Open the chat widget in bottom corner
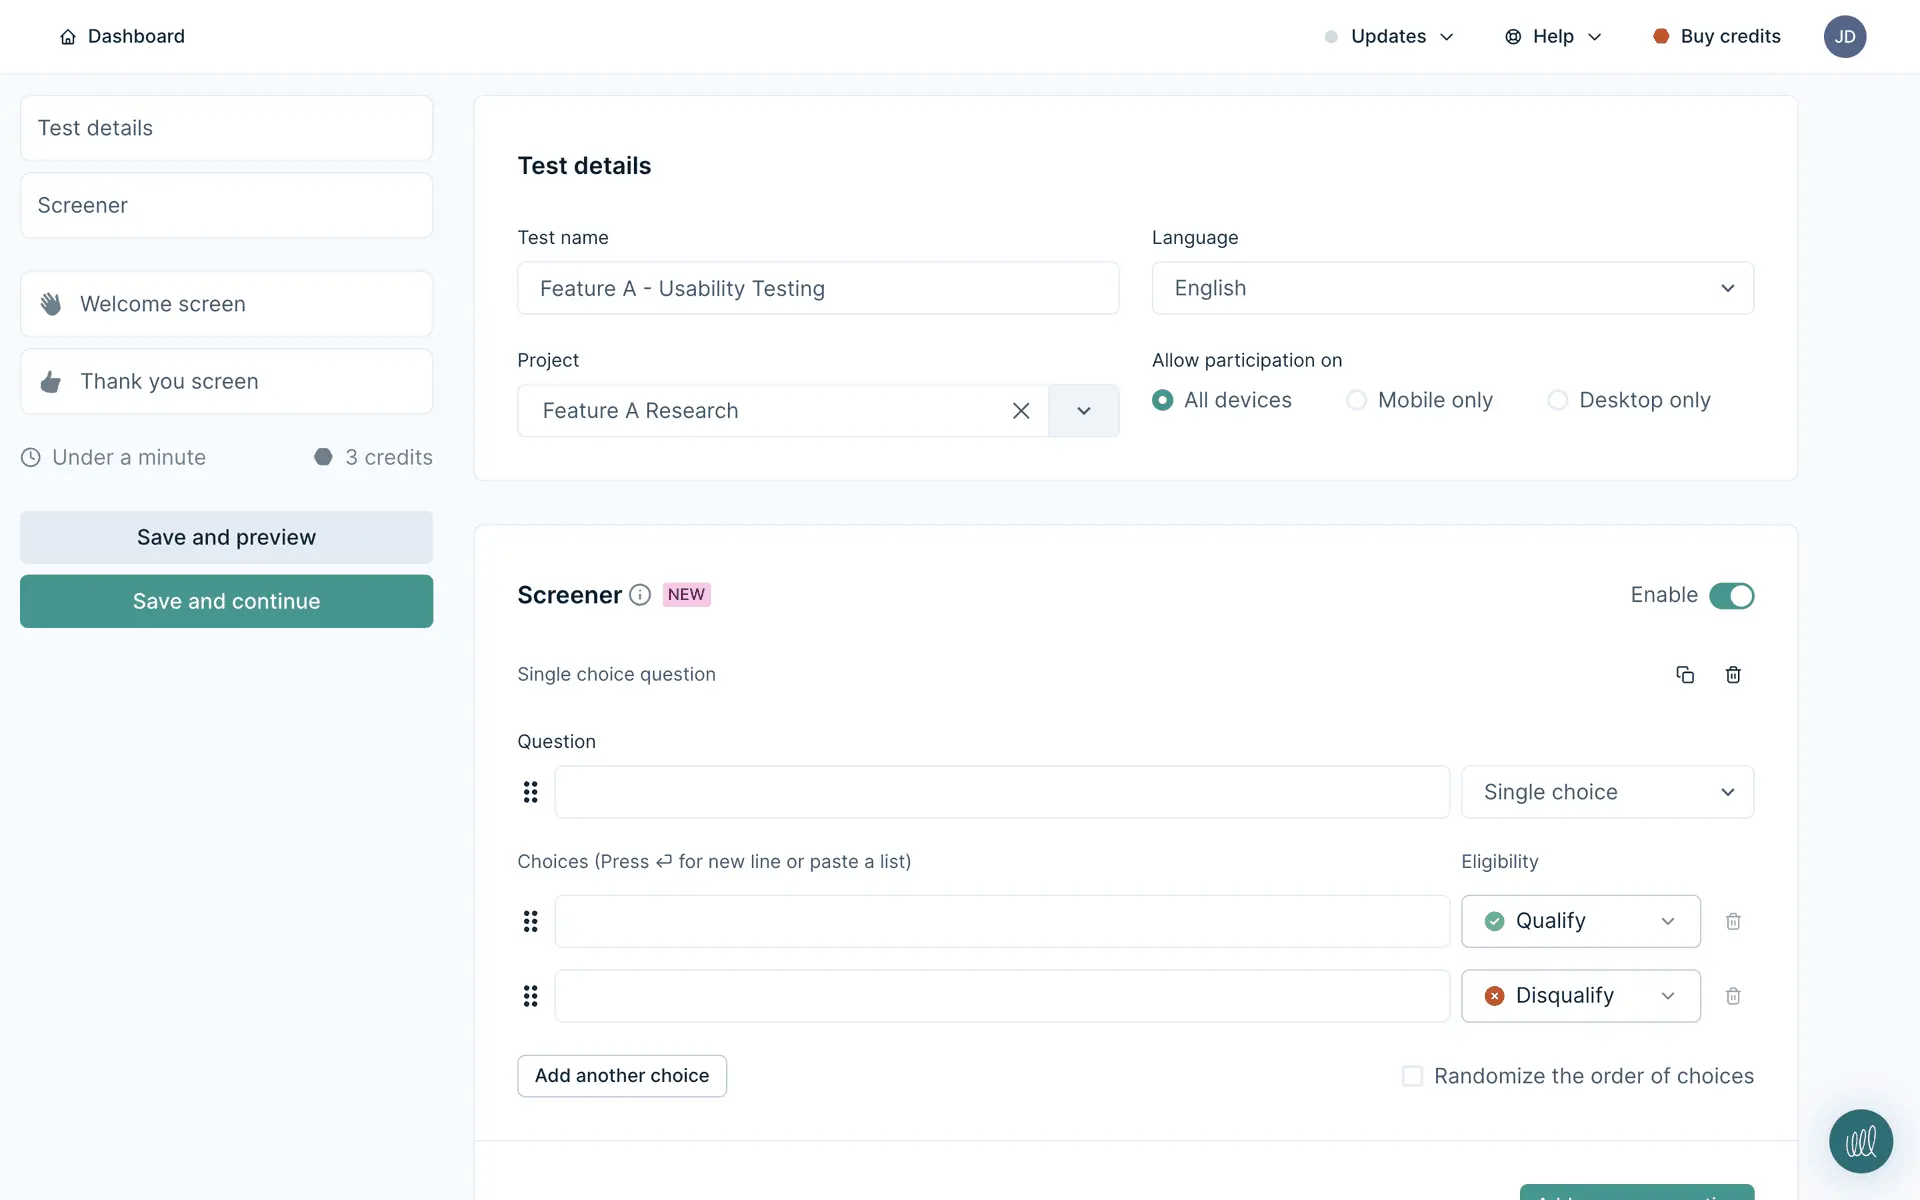This screenshot has width=1920, height=1200. (x=1860, y=1141)
